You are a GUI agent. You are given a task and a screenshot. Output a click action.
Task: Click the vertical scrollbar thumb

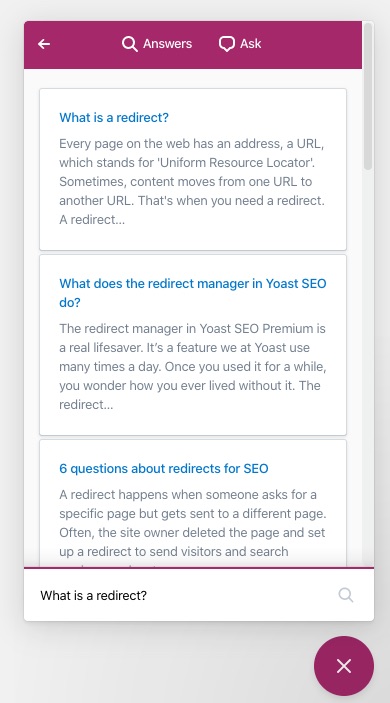click(368, 96)
